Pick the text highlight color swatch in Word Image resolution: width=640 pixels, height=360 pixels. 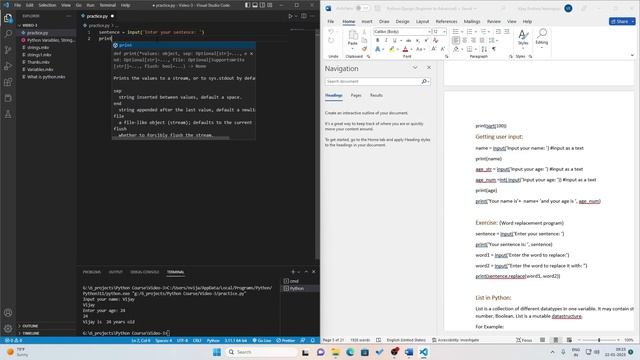(391, 49)
